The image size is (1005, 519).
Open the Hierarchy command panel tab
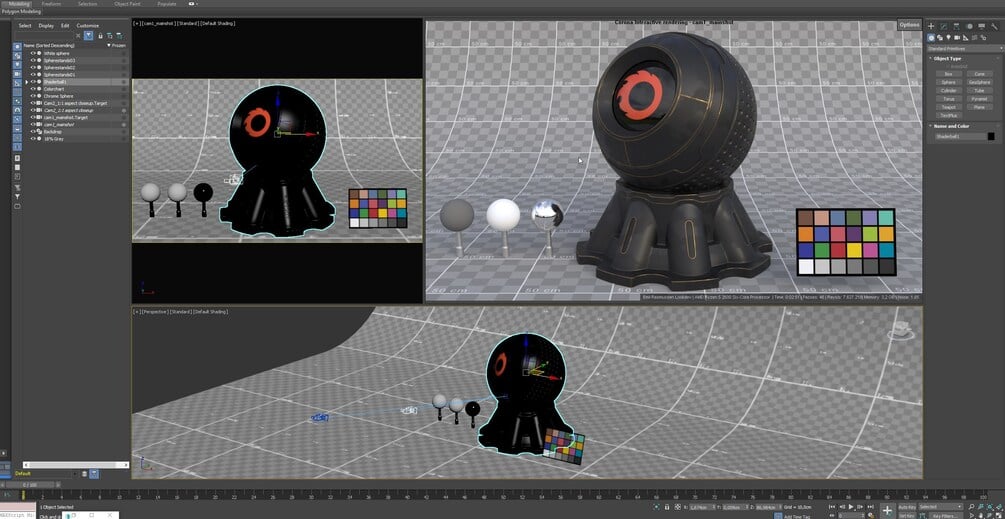pyautogui.click(x=956, y=26)
